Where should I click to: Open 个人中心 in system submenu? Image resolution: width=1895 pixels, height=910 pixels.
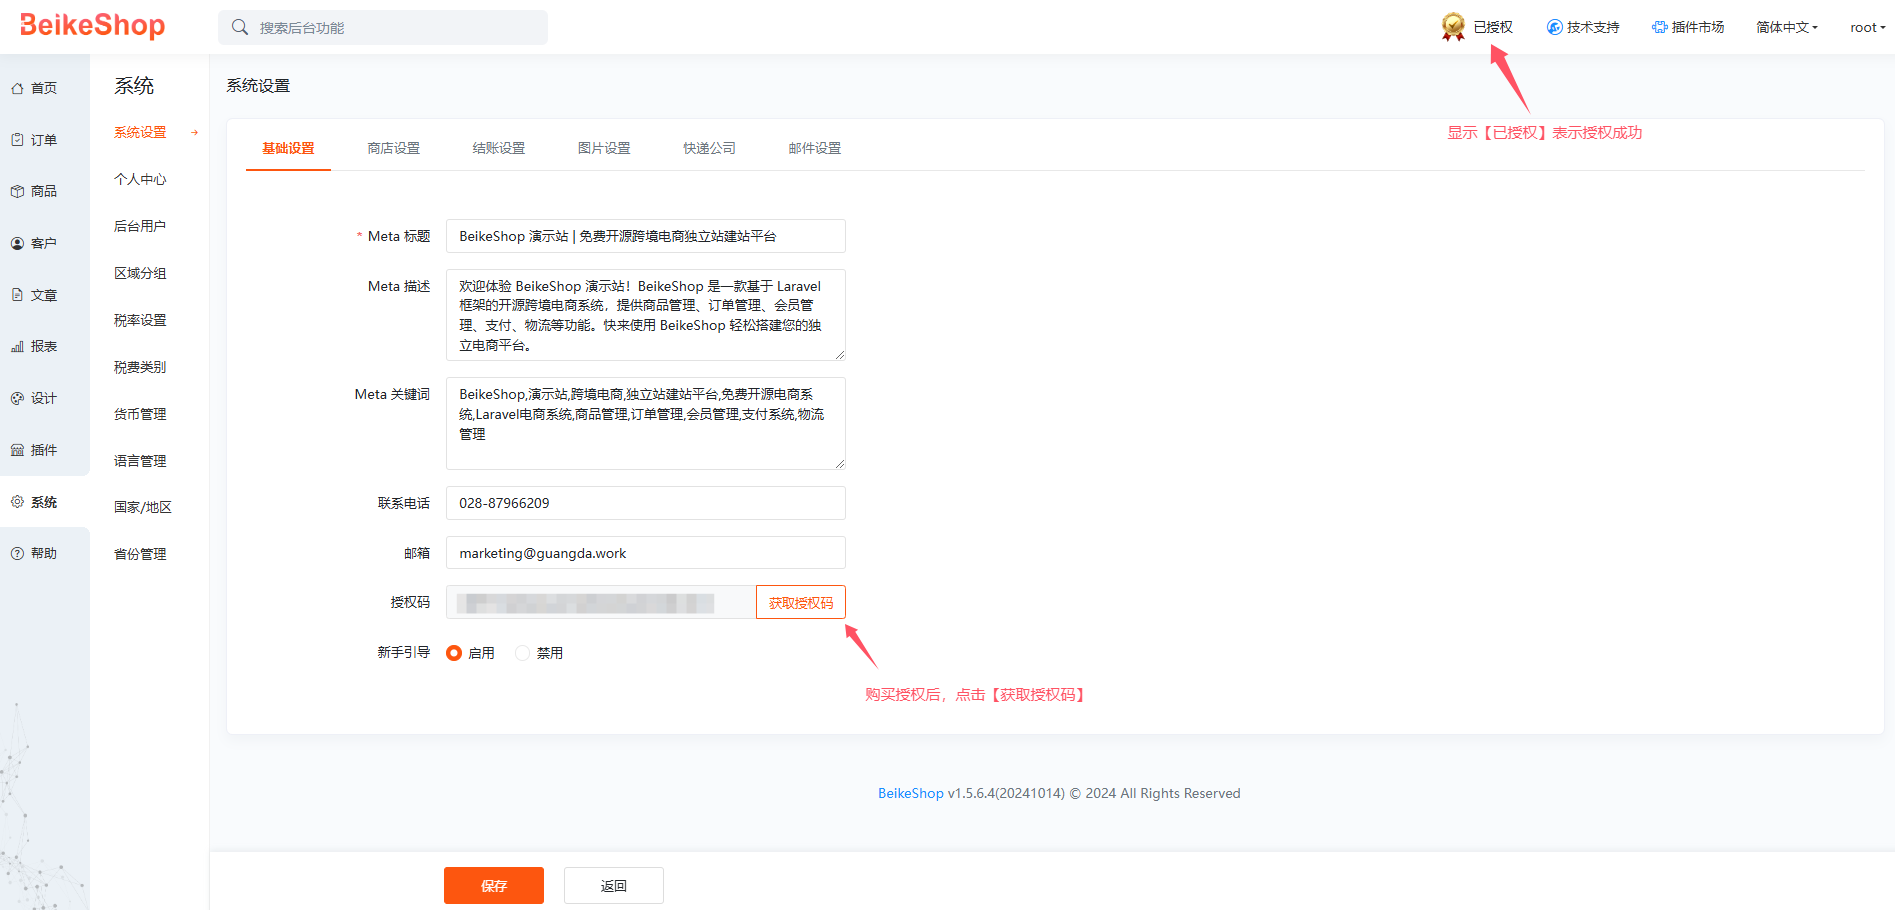140,179
